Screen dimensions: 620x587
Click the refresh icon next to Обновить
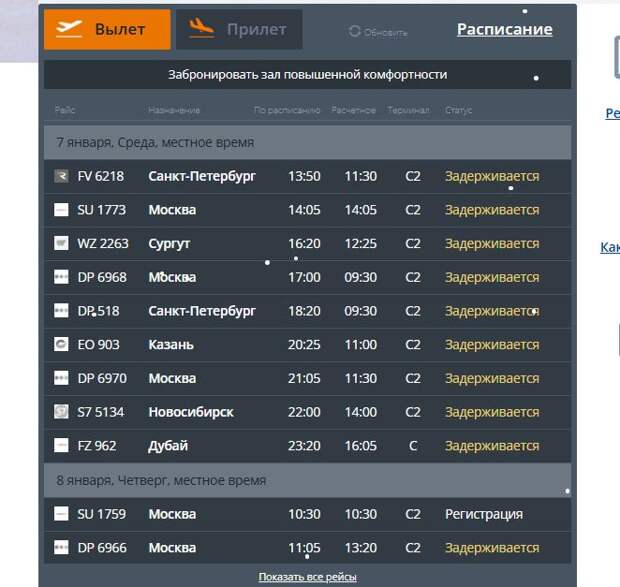click(x=354, y=32)
